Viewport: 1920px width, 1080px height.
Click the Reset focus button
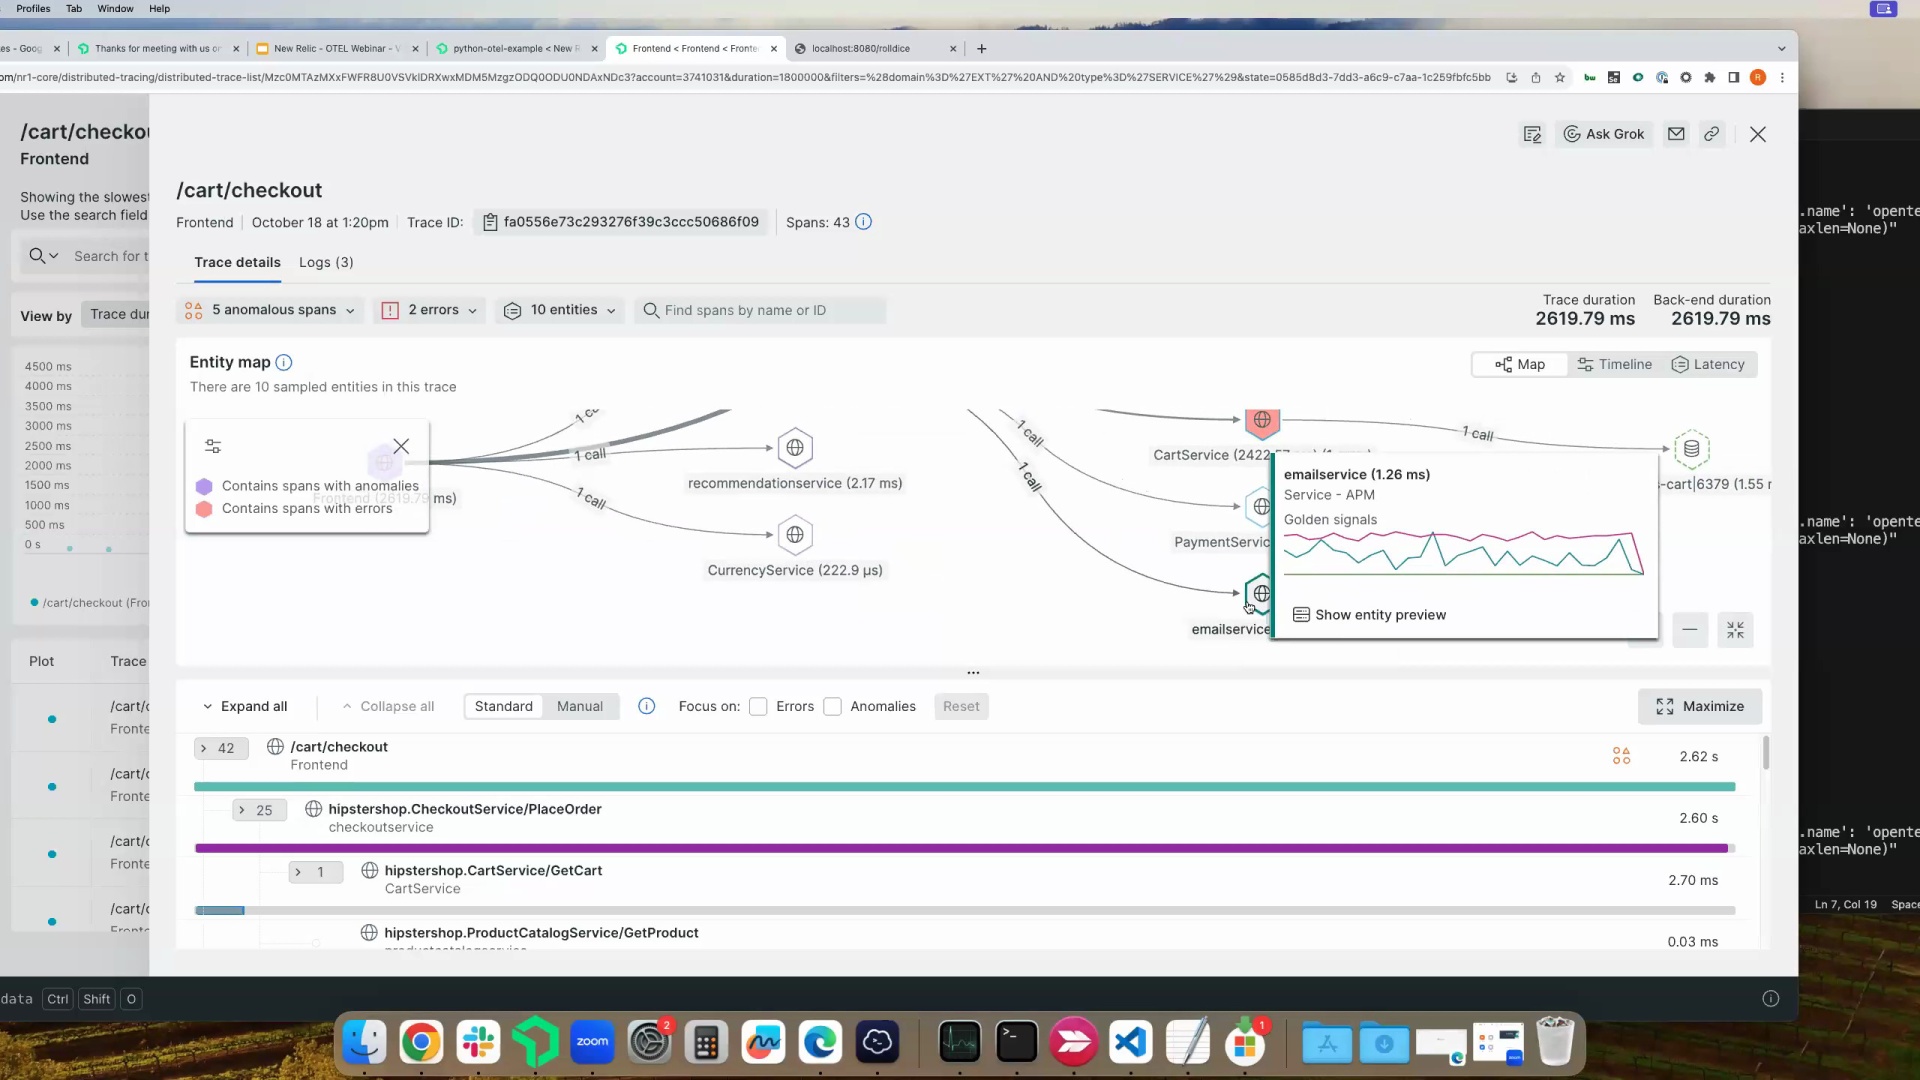[x=961, y=706]
